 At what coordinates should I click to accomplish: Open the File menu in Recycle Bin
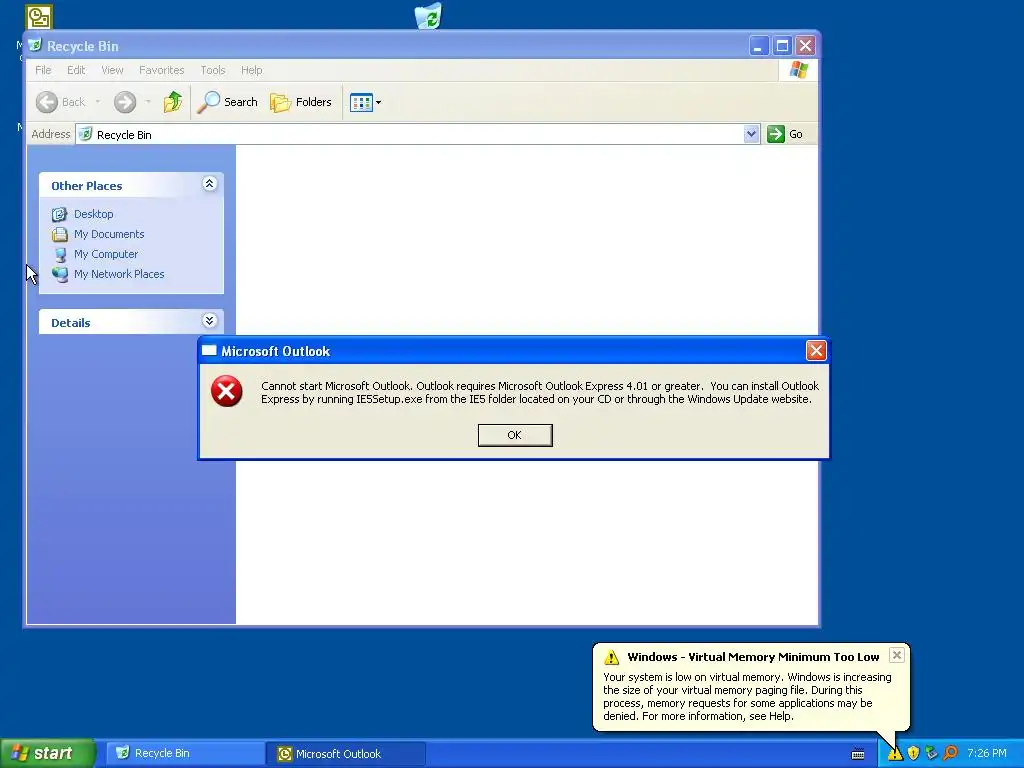(43, 70)
